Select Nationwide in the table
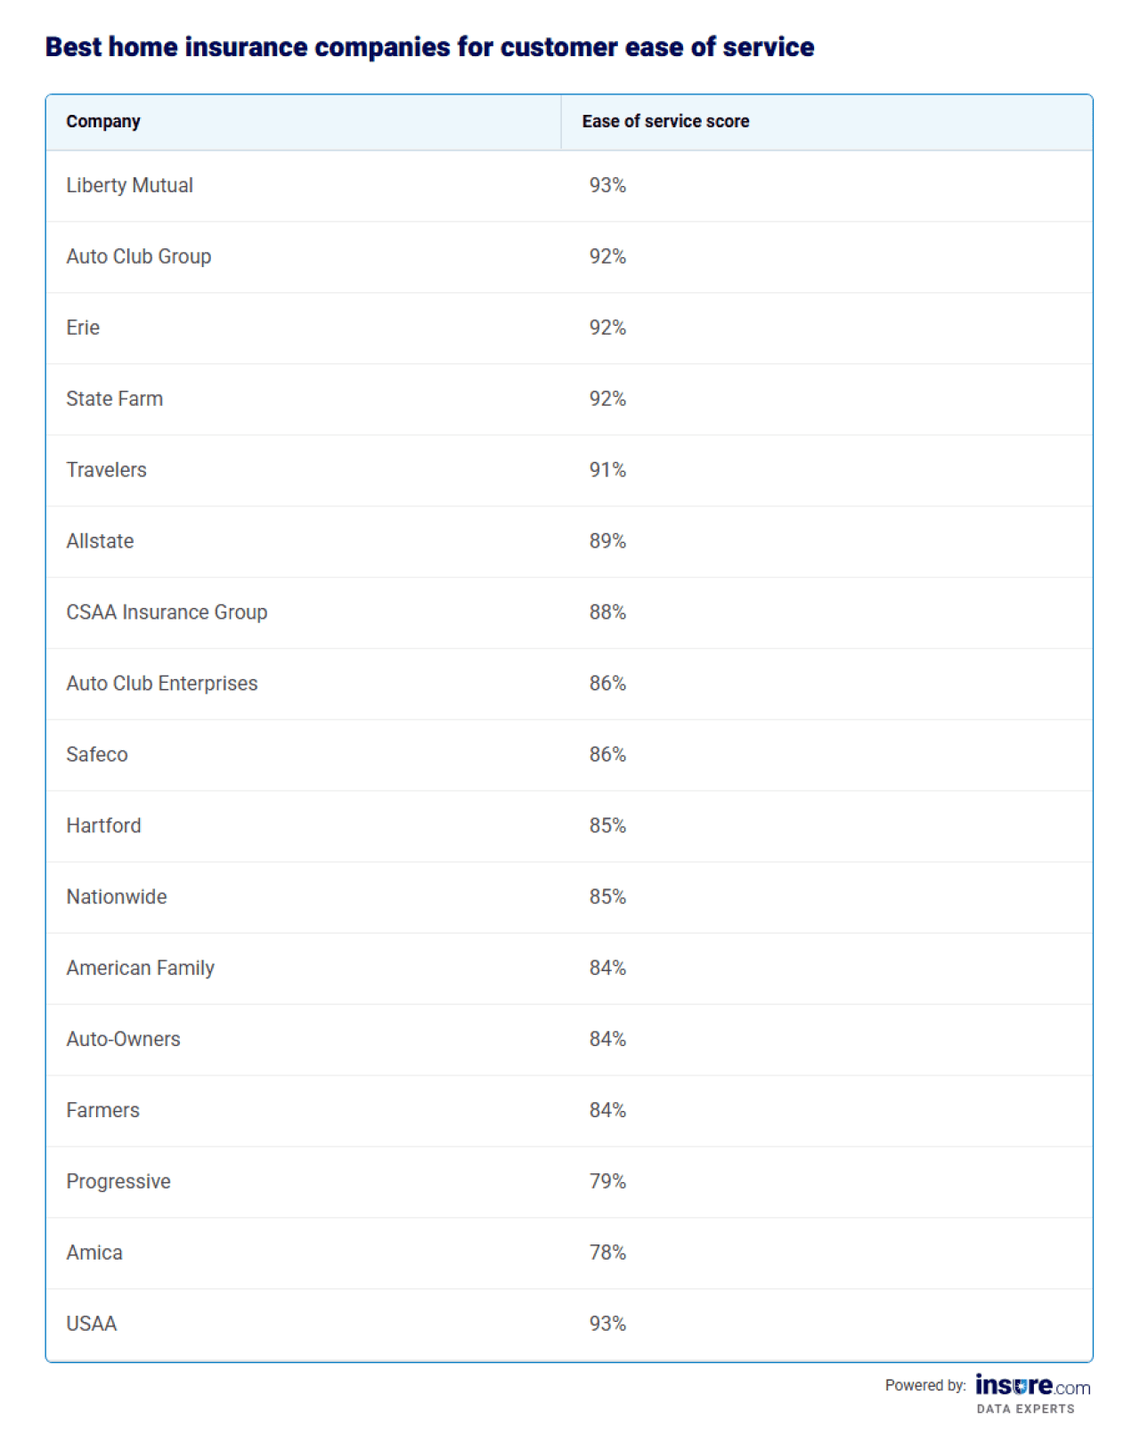Viewport: 1140px width, 1443px height. pos(117,896)
